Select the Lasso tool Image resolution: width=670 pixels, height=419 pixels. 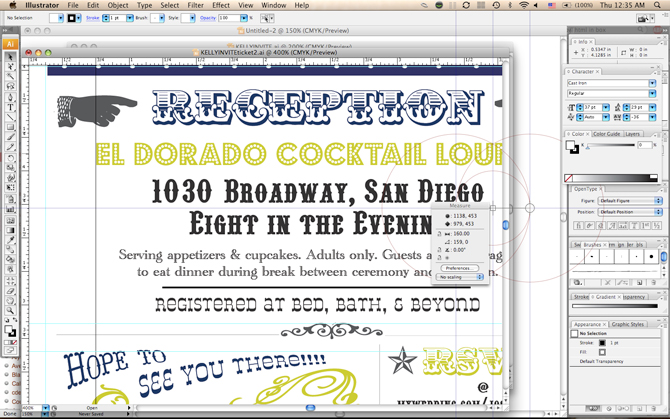(11, 86)
